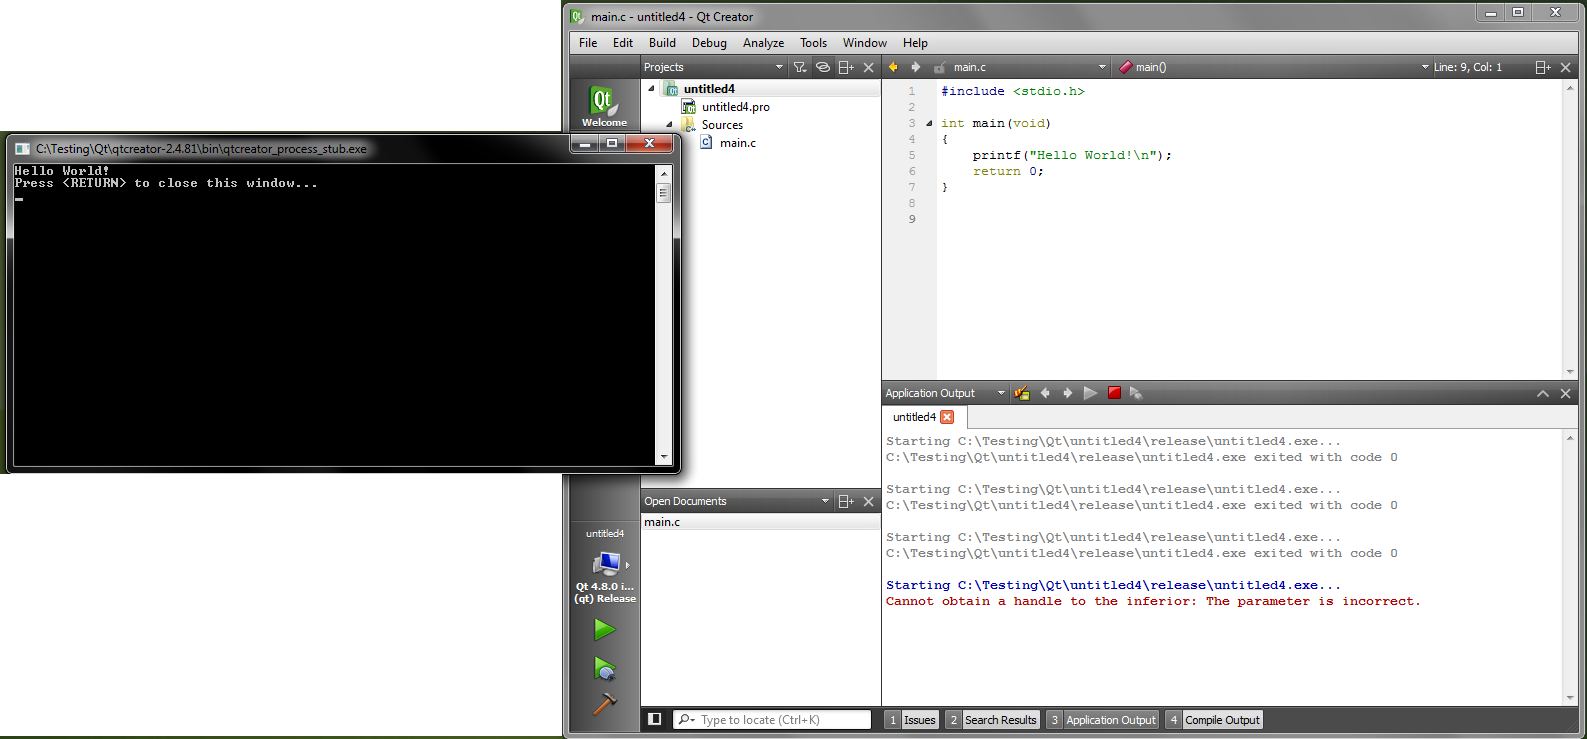Clear the Application Output pane with the broom icon
Screen dimensions: 1587x739
1022,393
